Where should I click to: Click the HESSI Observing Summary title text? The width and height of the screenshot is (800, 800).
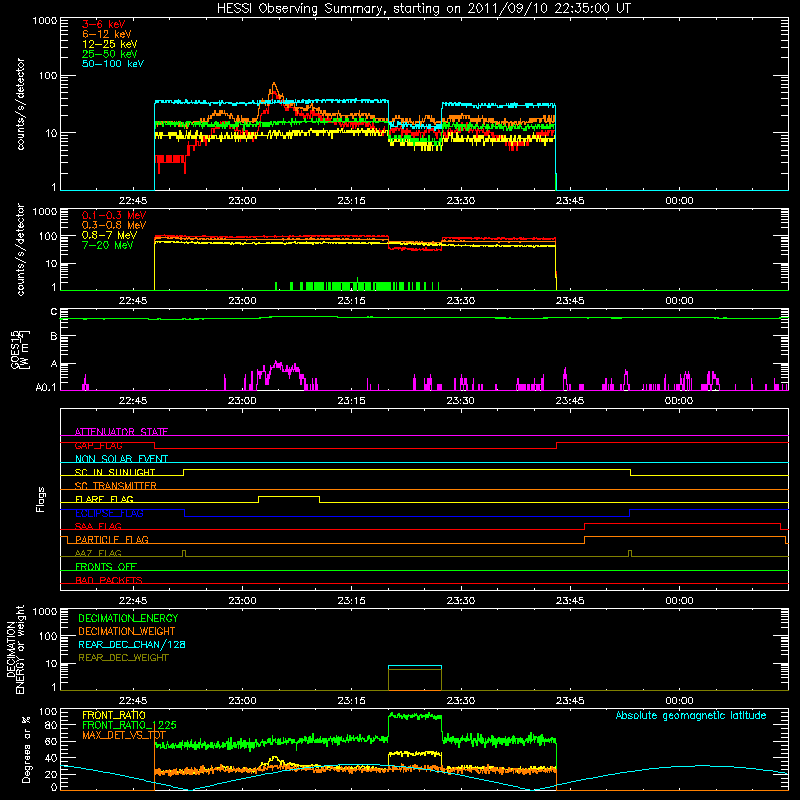coord(423,9)
